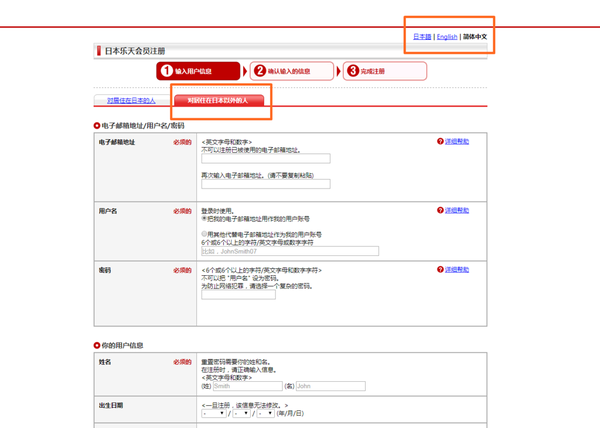Viewport: 600px width, 428px height.
Task: Click the help icon in the email row
Action: pos(440,142)
